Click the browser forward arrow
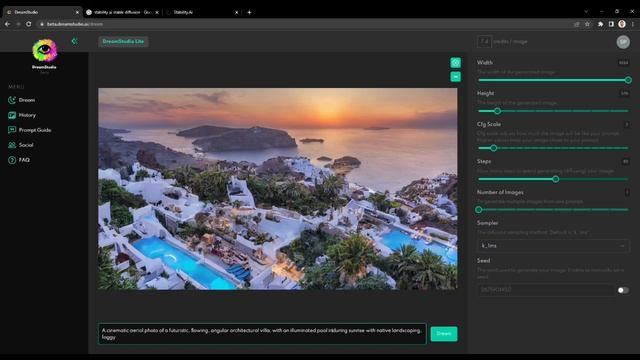 click(18, 24)
